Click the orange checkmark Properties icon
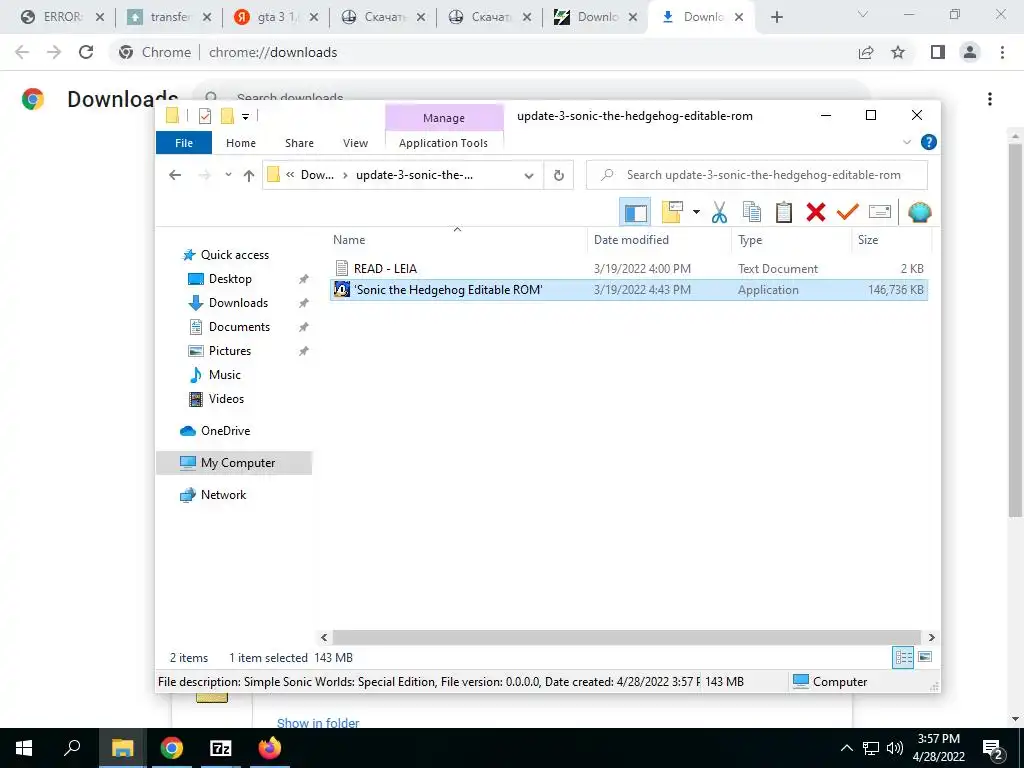This screenshot has width=1024, height=768. (848, 212)
